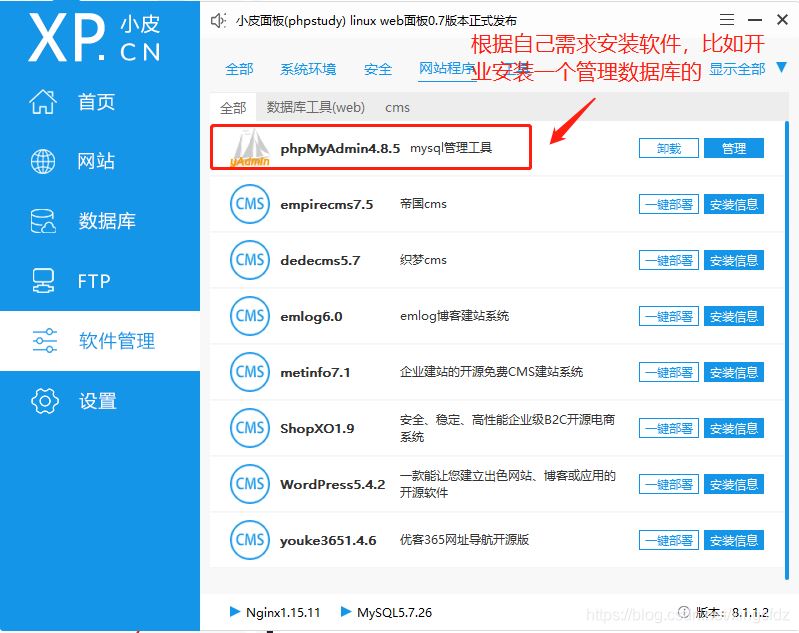Click the WordPress5.4.2 CMS icon
Viewport: 799px width, 633px height.
[249, 484]
